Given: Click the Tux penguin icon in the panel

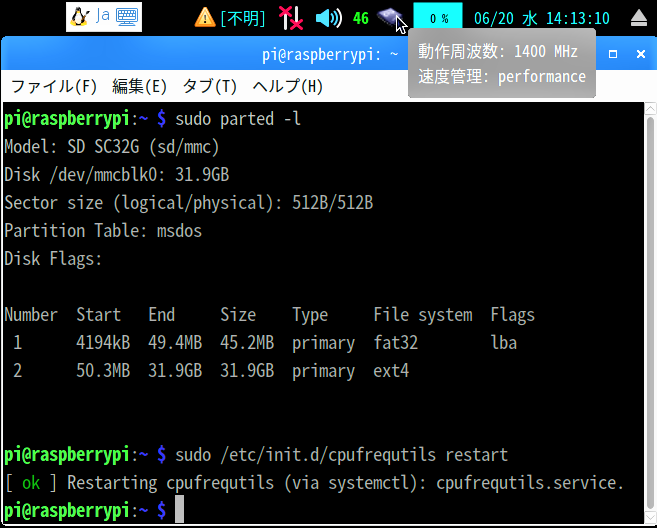Looking at the screenshot, I should 80,17.
